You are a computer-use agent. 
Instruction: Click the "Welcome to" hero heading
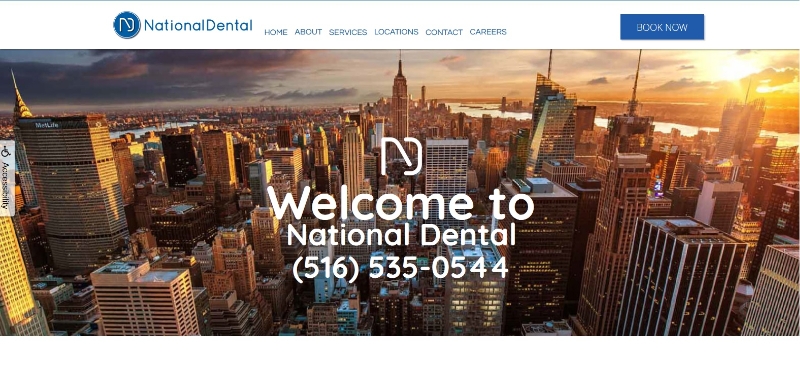(401, 204)
